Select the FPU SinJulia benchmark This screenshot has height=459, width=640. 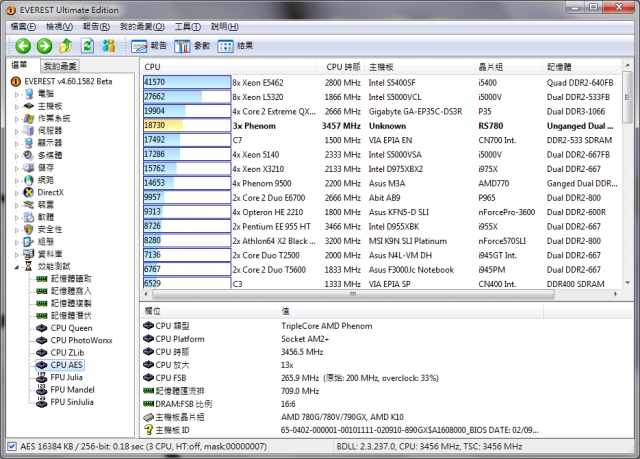72,402
